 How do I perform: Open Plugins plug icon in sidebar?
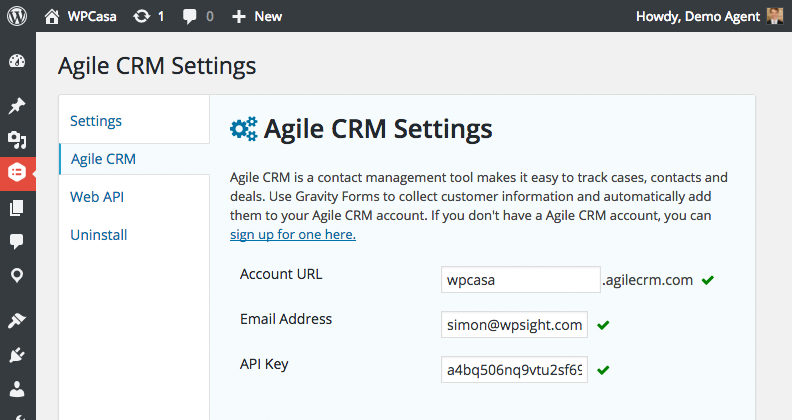click(x=17, y=355)
